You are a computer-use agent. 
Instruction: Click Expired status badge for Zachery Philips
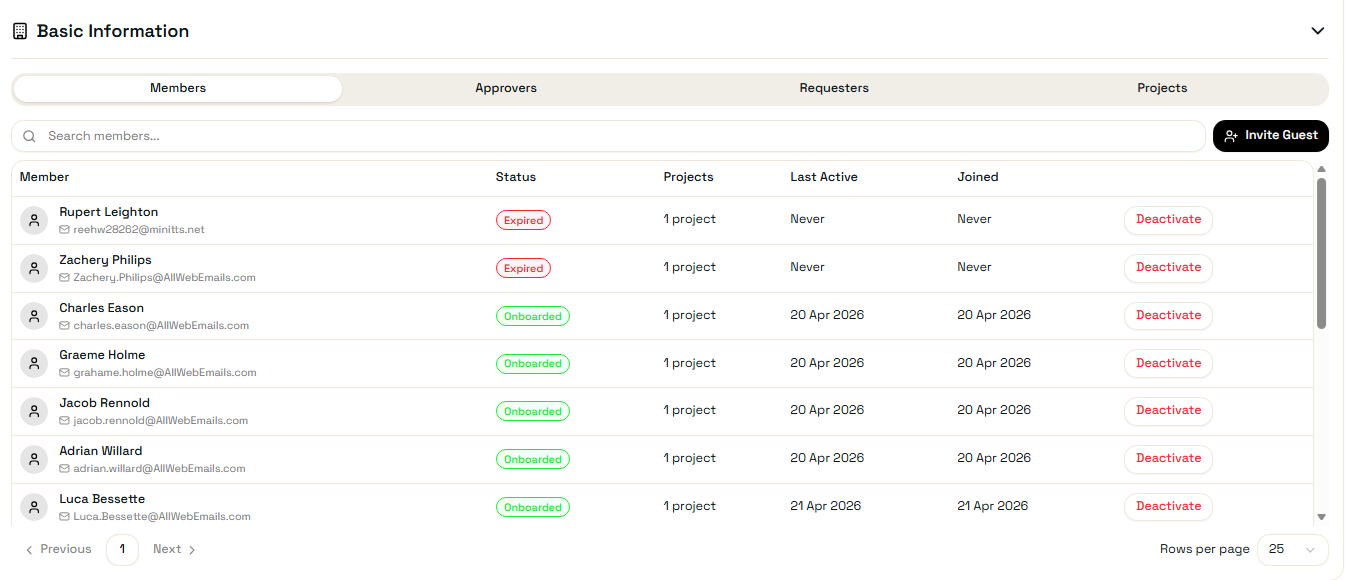[x=523, y=268]
